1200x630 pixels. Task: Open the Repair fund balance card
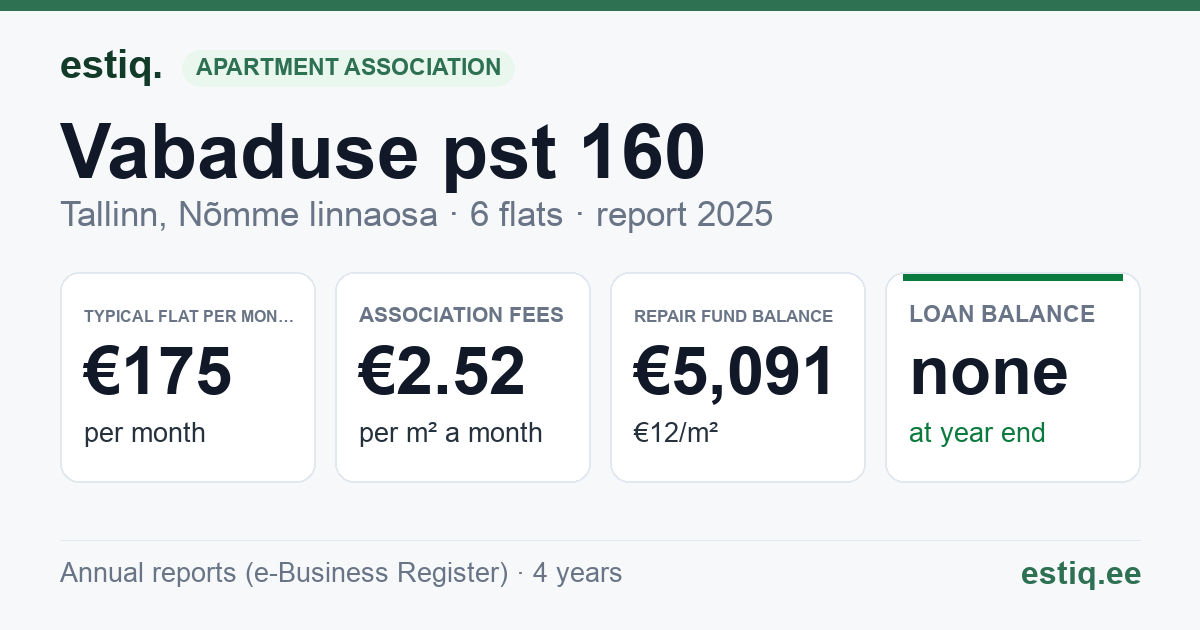pos(738,377)
